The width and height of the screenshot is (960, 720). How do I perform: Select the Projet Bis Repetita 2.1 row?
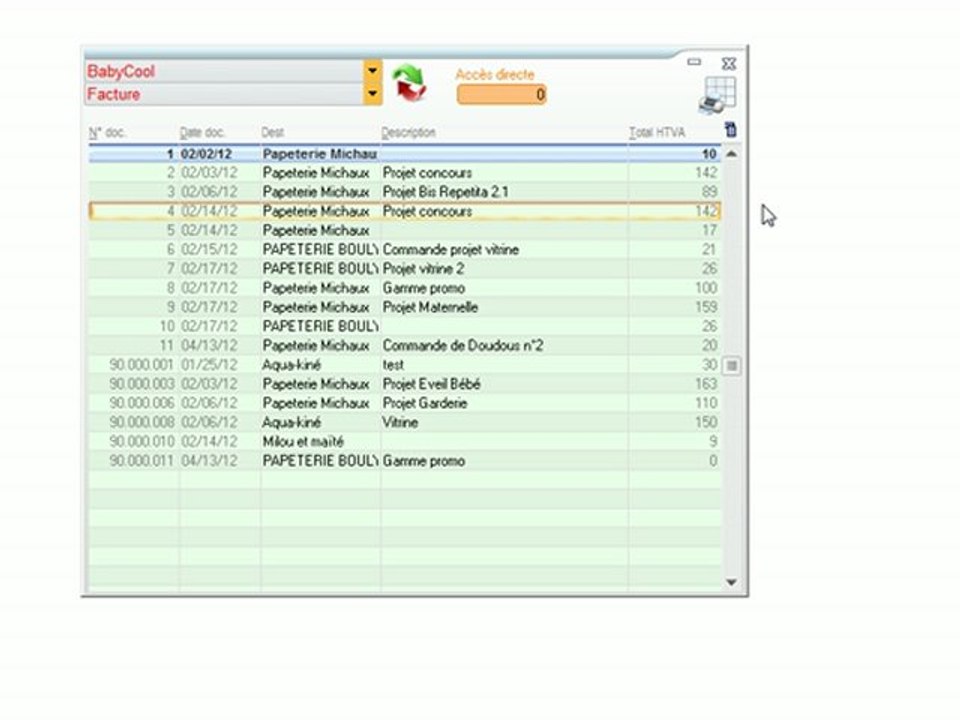405,192
